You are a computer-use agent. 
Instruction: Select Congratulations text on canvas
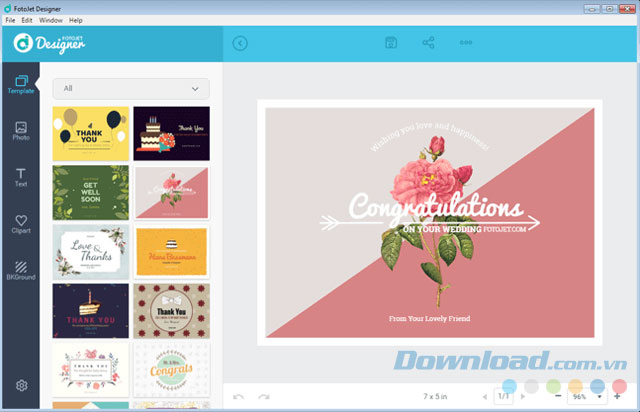coord(436,207)
